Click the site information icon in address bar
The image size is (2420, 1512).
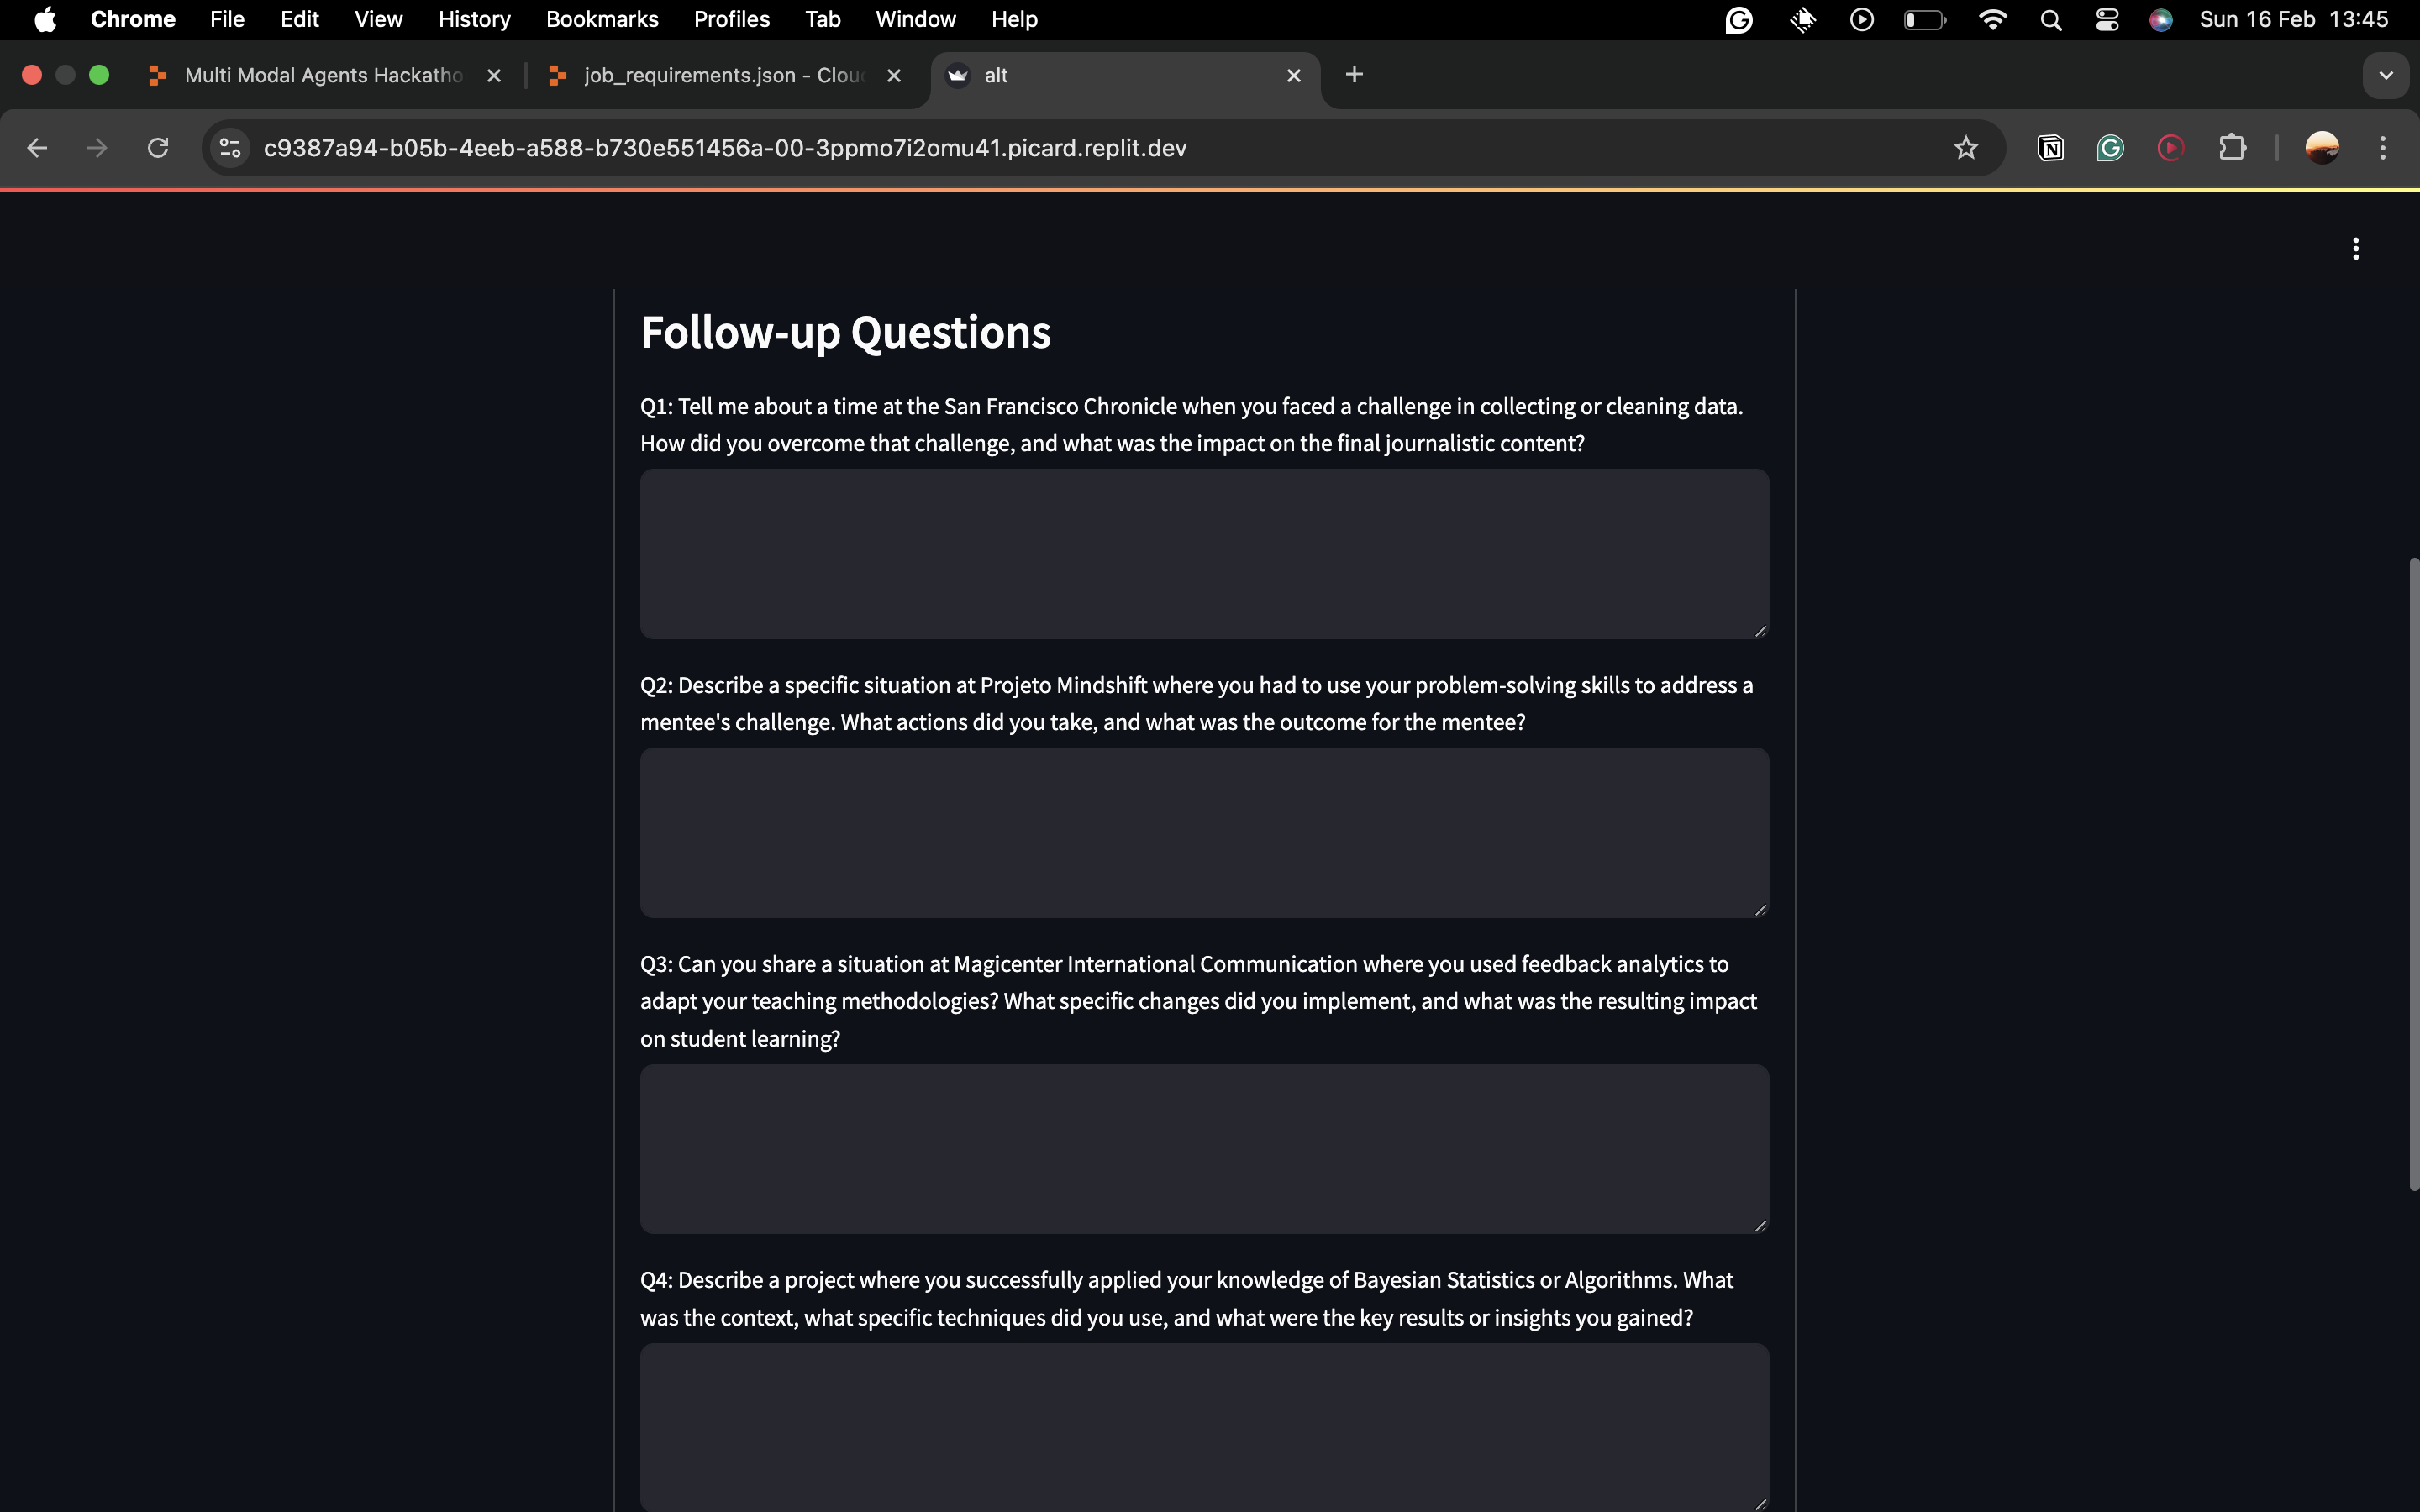pyautogui.click(x=230, y=148)
